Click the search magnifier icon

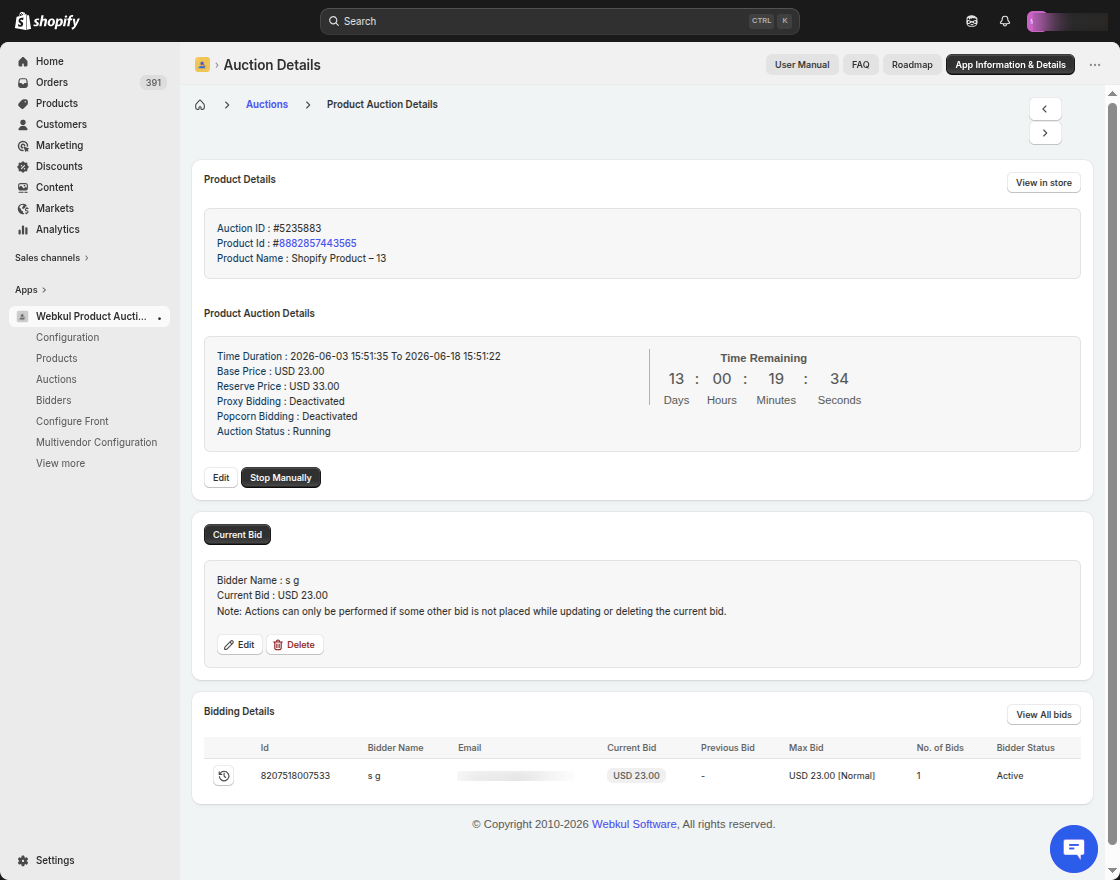tap(334, 21)
